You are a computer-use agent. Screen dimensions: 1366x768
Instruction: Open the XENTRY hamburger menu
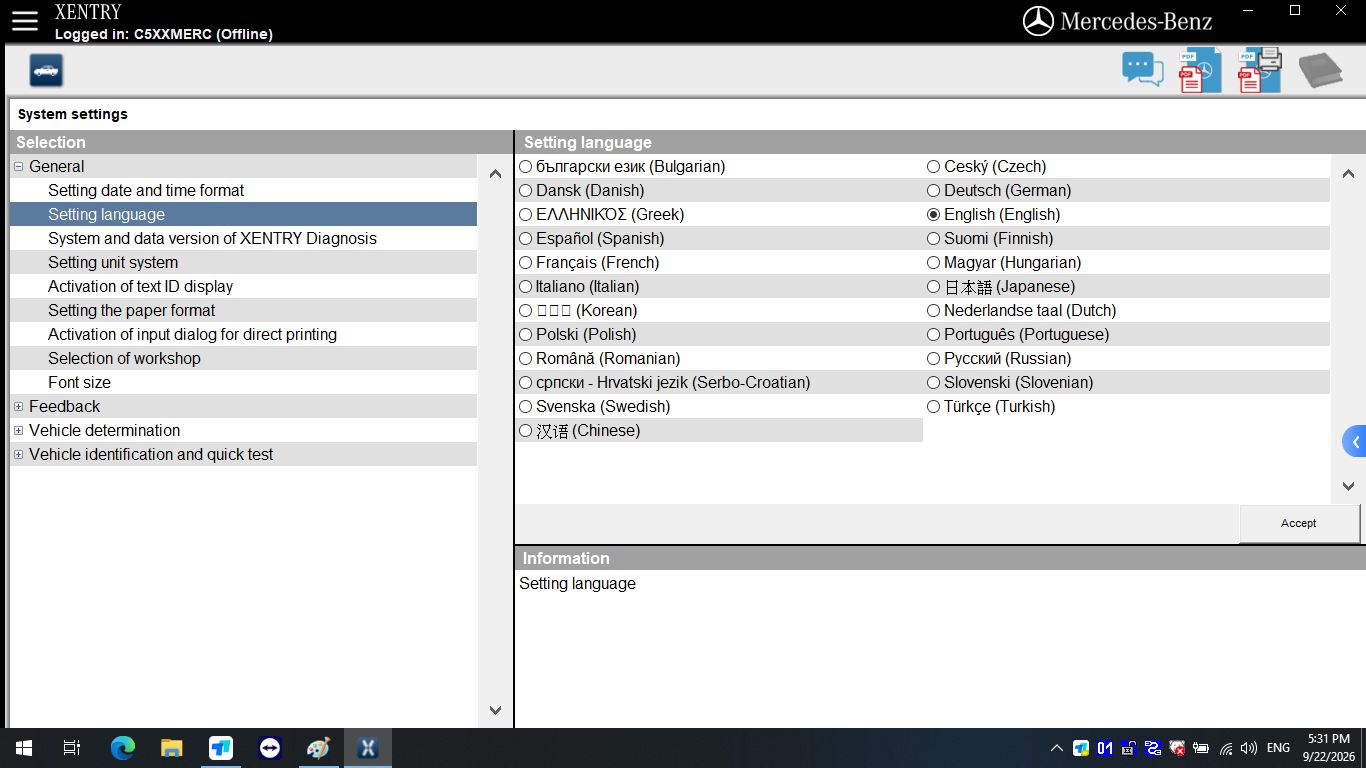point(25,21)
